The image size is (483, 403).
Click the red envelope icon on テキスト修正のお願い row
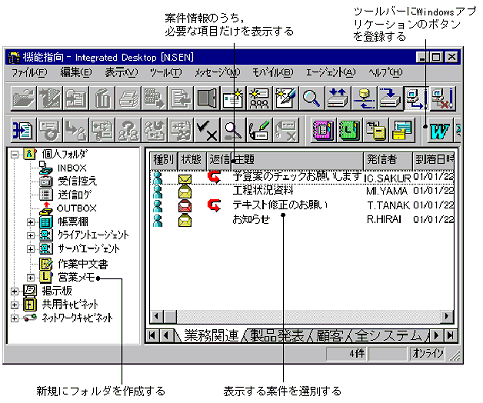tap(185, 206)
